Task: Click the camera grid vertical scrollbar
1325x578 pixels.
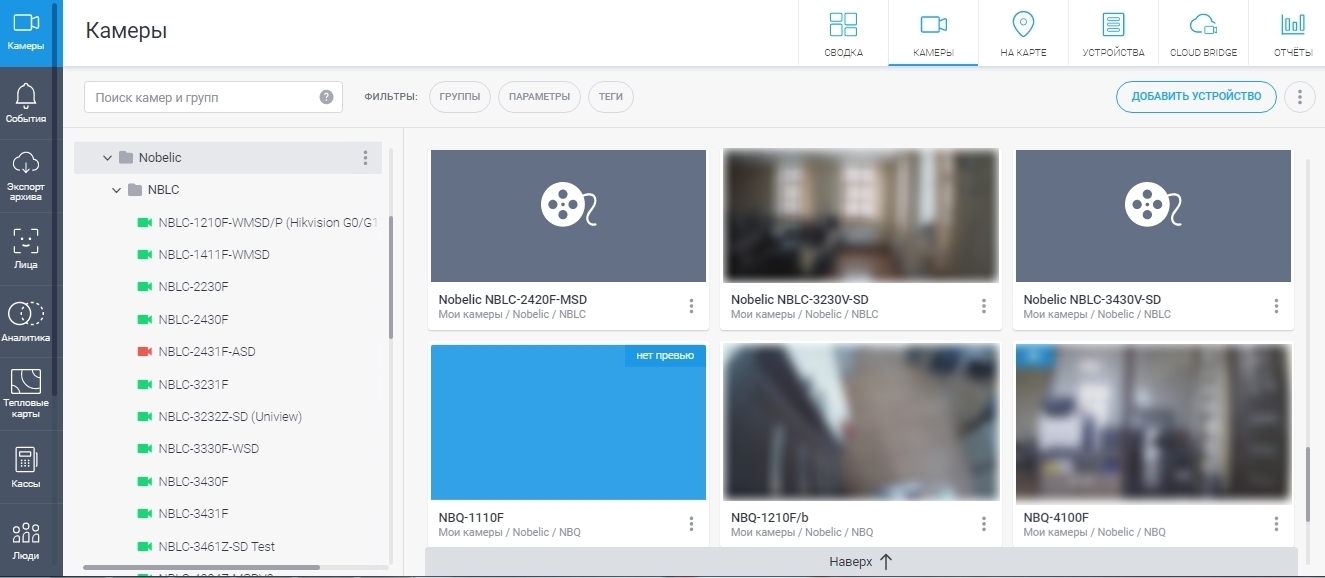Action: tap(1307, 484)
